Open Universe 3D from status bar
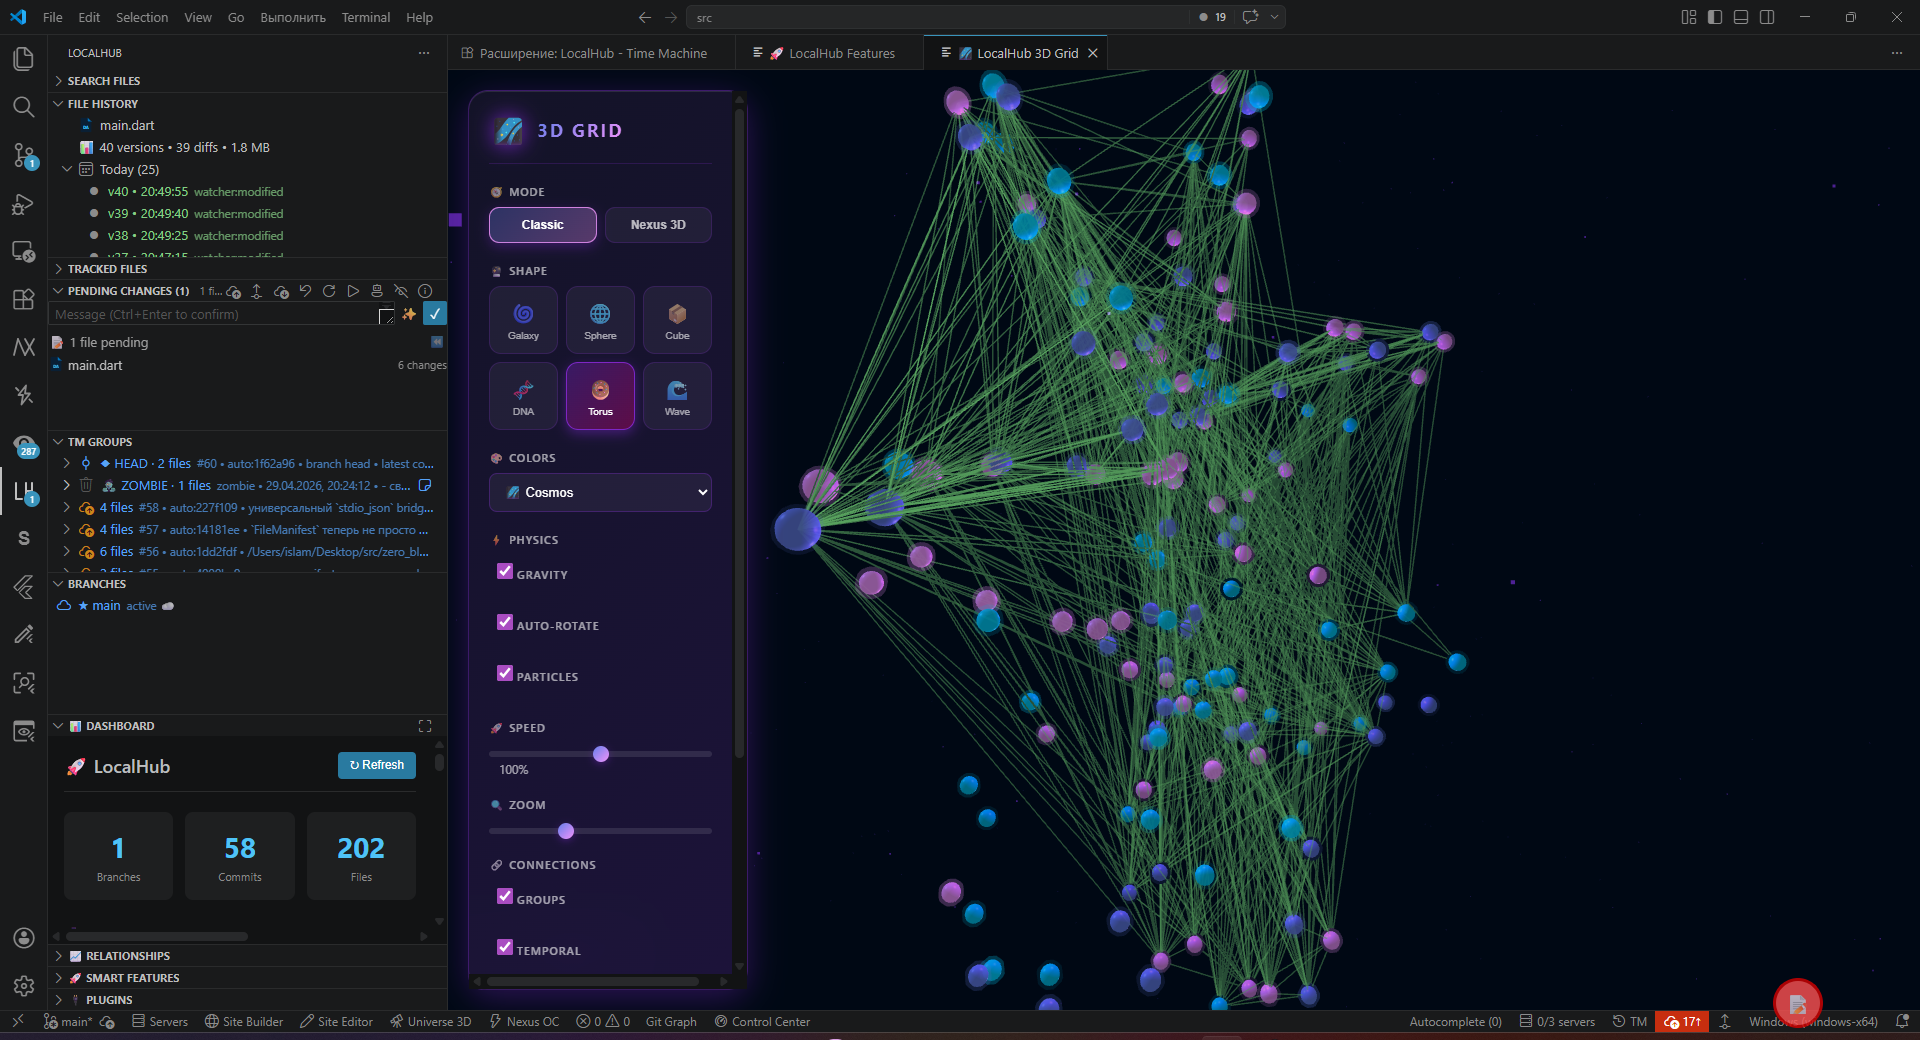 pos(430,1022)
